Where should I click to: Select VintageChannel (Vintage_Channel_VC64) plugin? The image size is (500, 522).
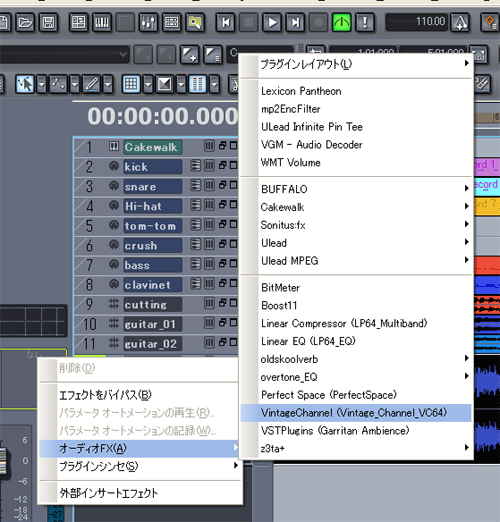pos(356,413)
